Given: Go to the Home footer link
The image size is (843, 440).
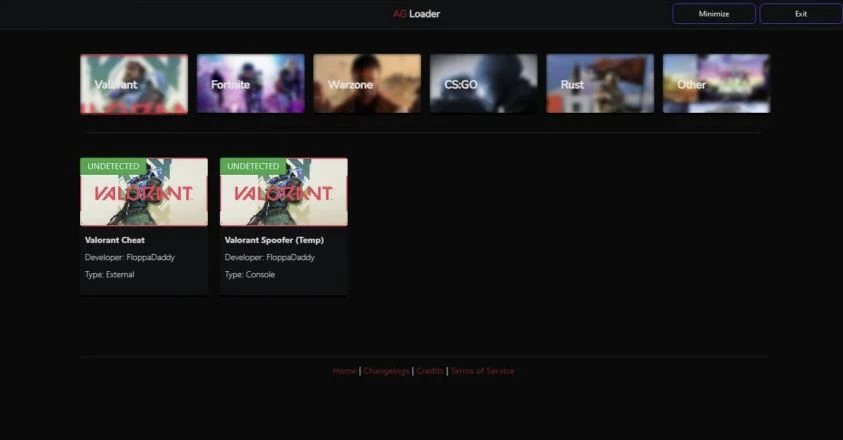Looking at the screenshot, I should pos(344,371).
